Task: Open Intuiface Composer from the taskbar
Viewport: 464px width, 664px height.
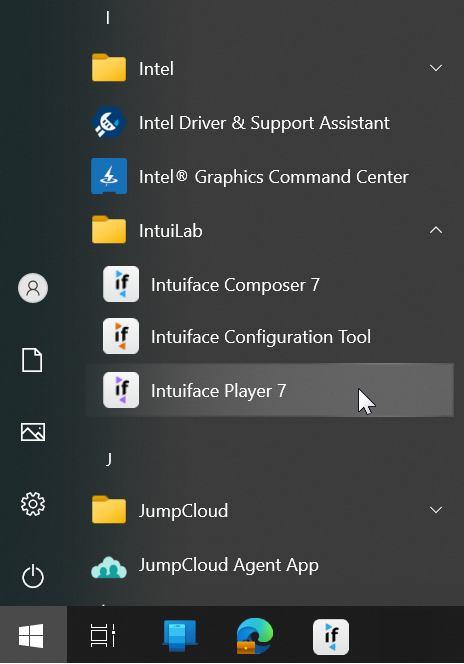Action: coord(331,637)
